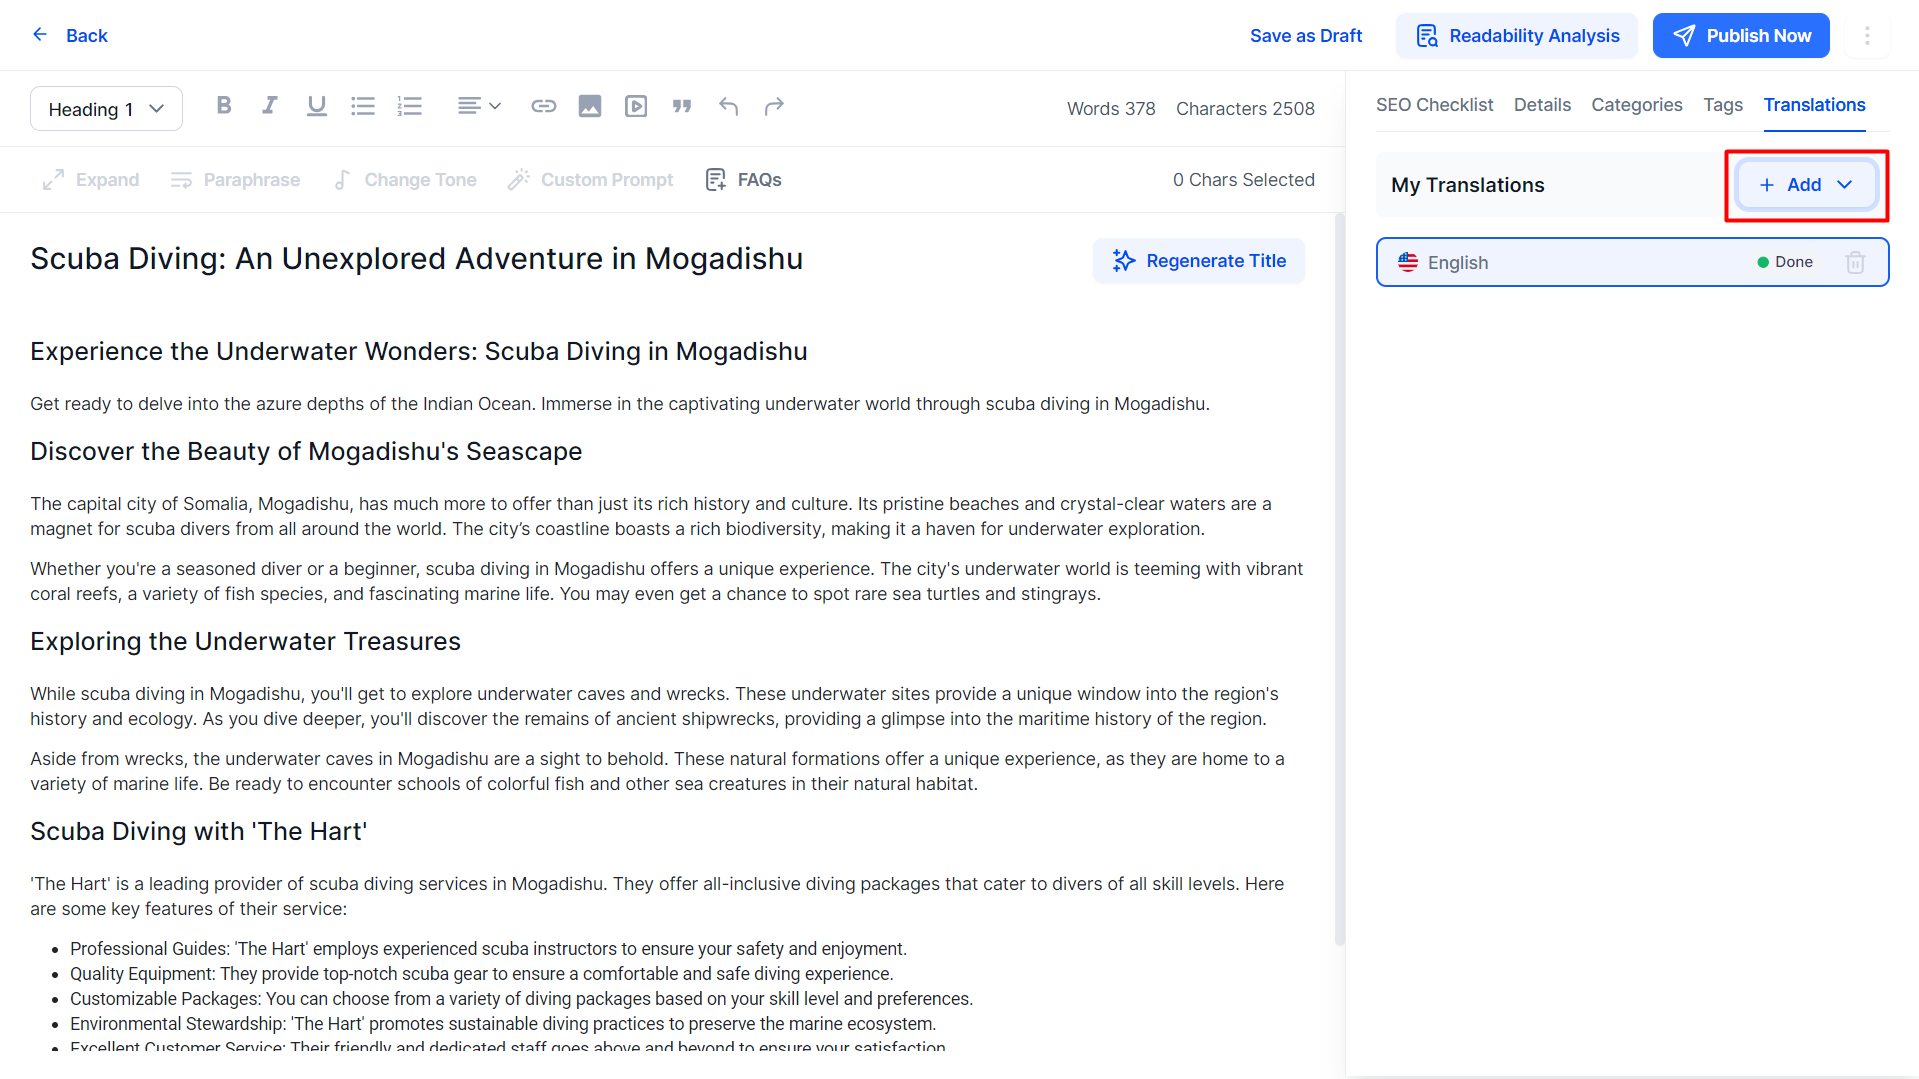Toggle italic formatting
This screenshot has width=1919, height=1079.
(270, 106)
